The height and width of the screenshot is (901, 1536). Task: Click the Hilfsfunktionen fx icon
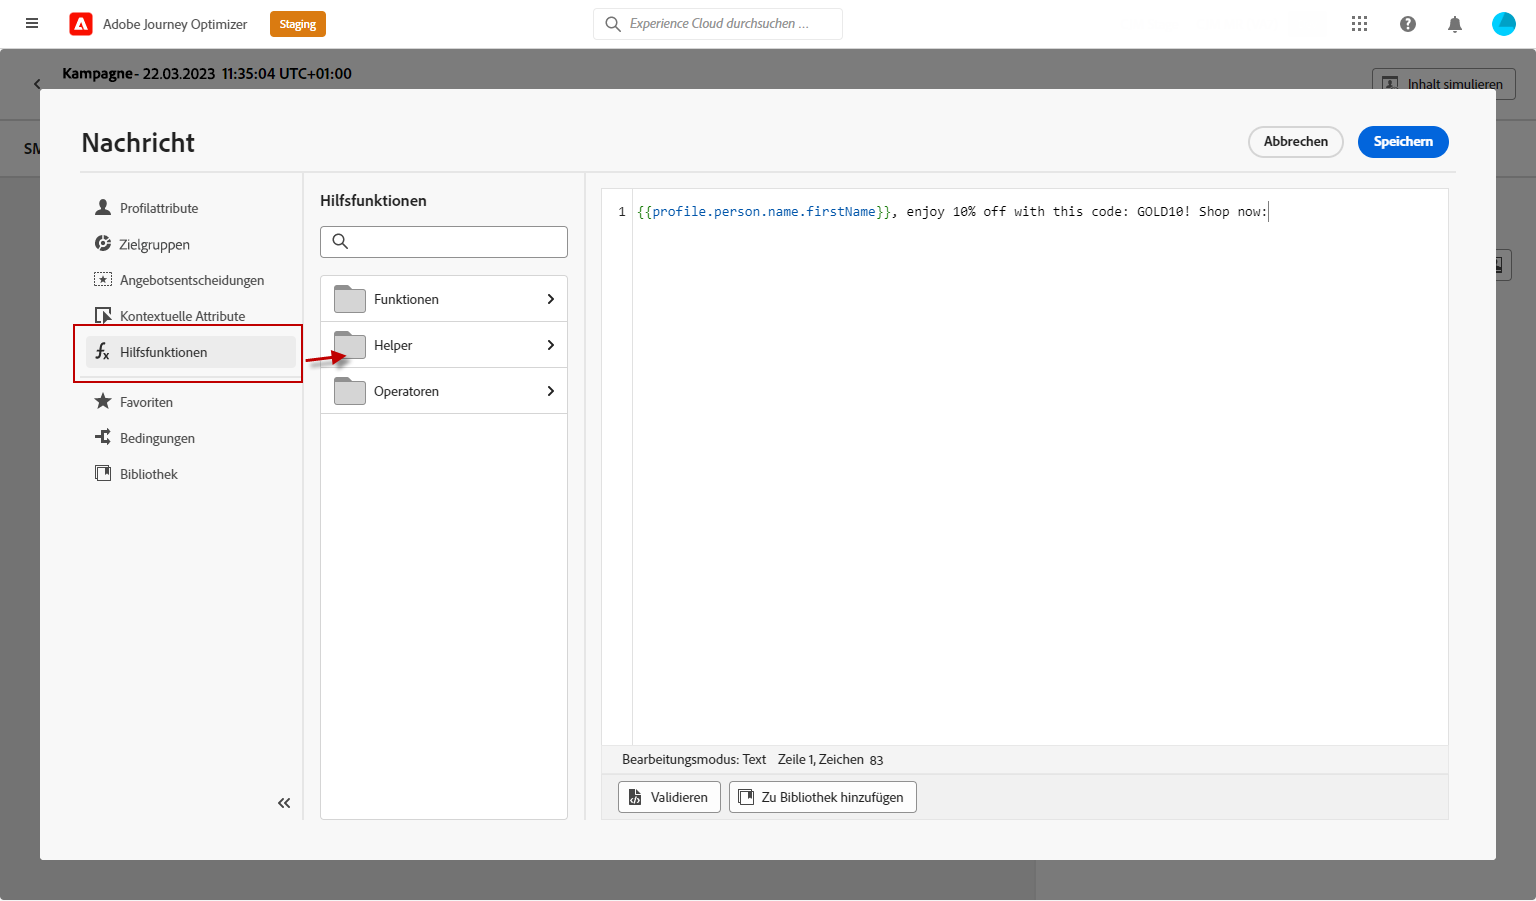103,352
